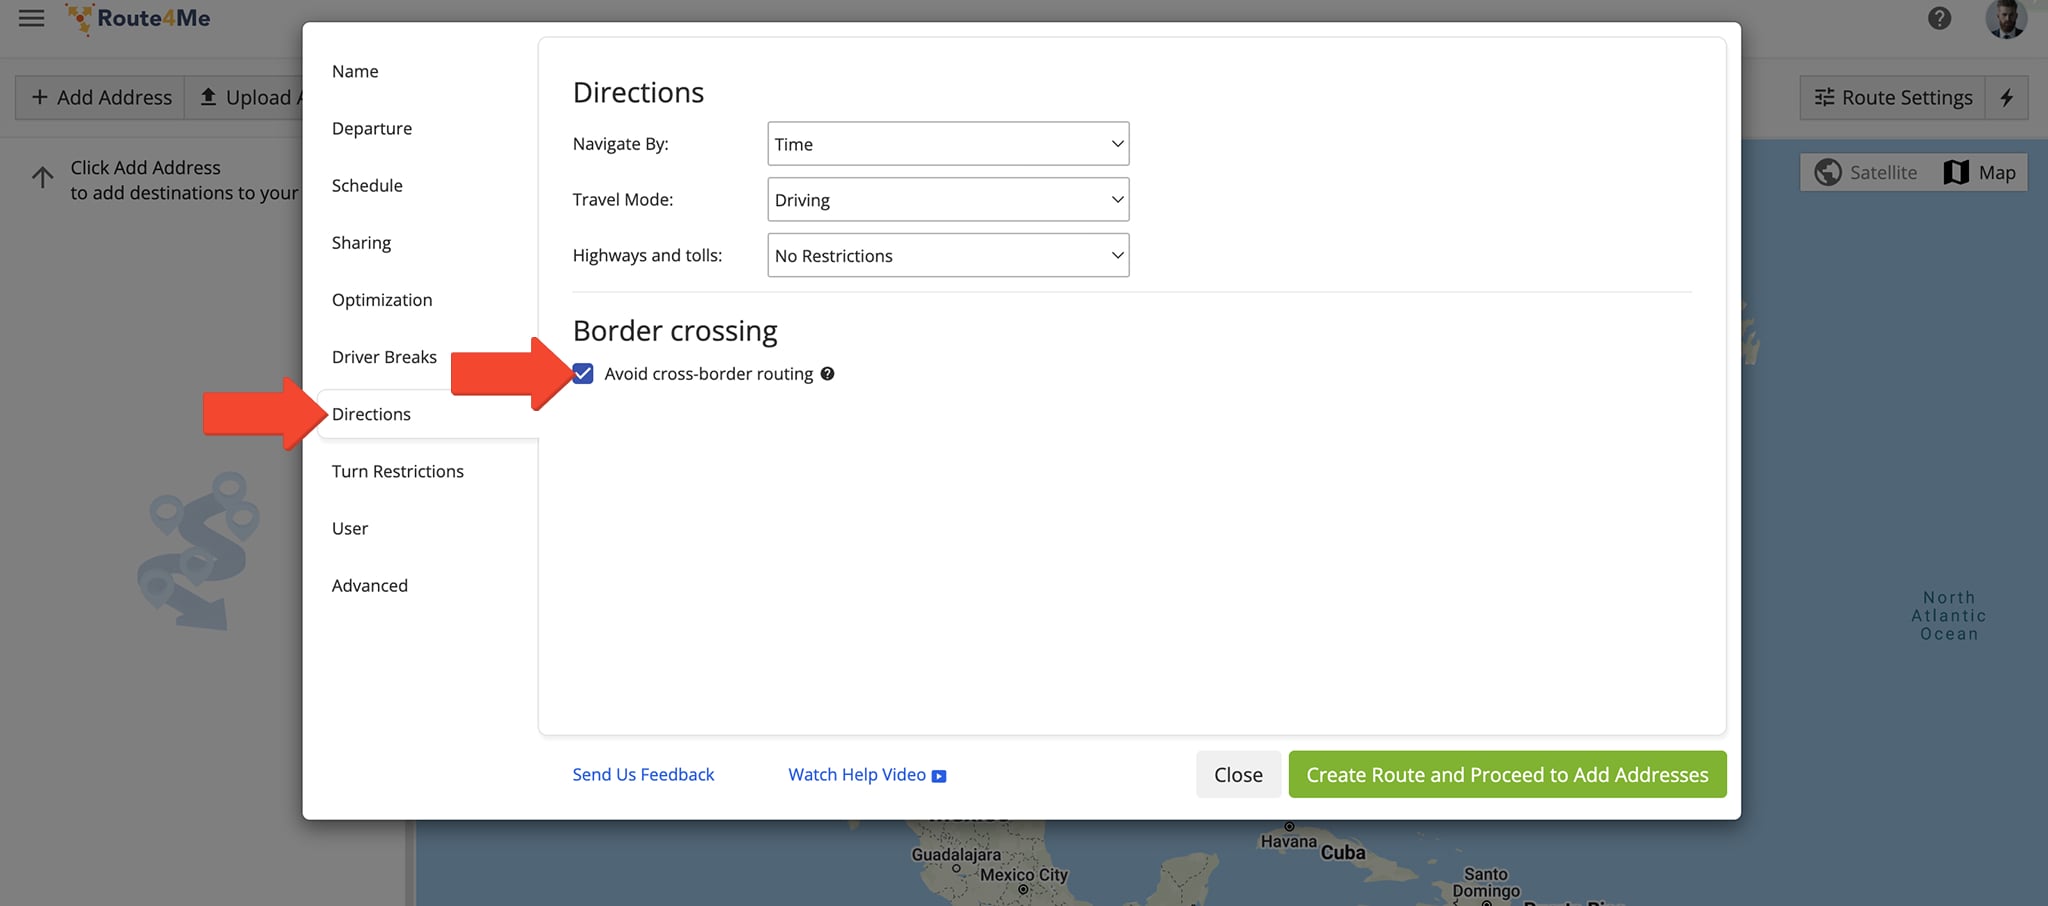Expand the Travel Mode dropdown
Screen dimensions: 2048x906
coord(947,200)
